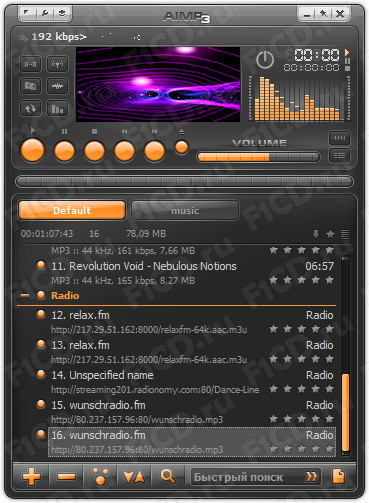Toggle the repeat playback mode button
The width and height of the screenshot is (369, 503).
(x=31, y=108)
